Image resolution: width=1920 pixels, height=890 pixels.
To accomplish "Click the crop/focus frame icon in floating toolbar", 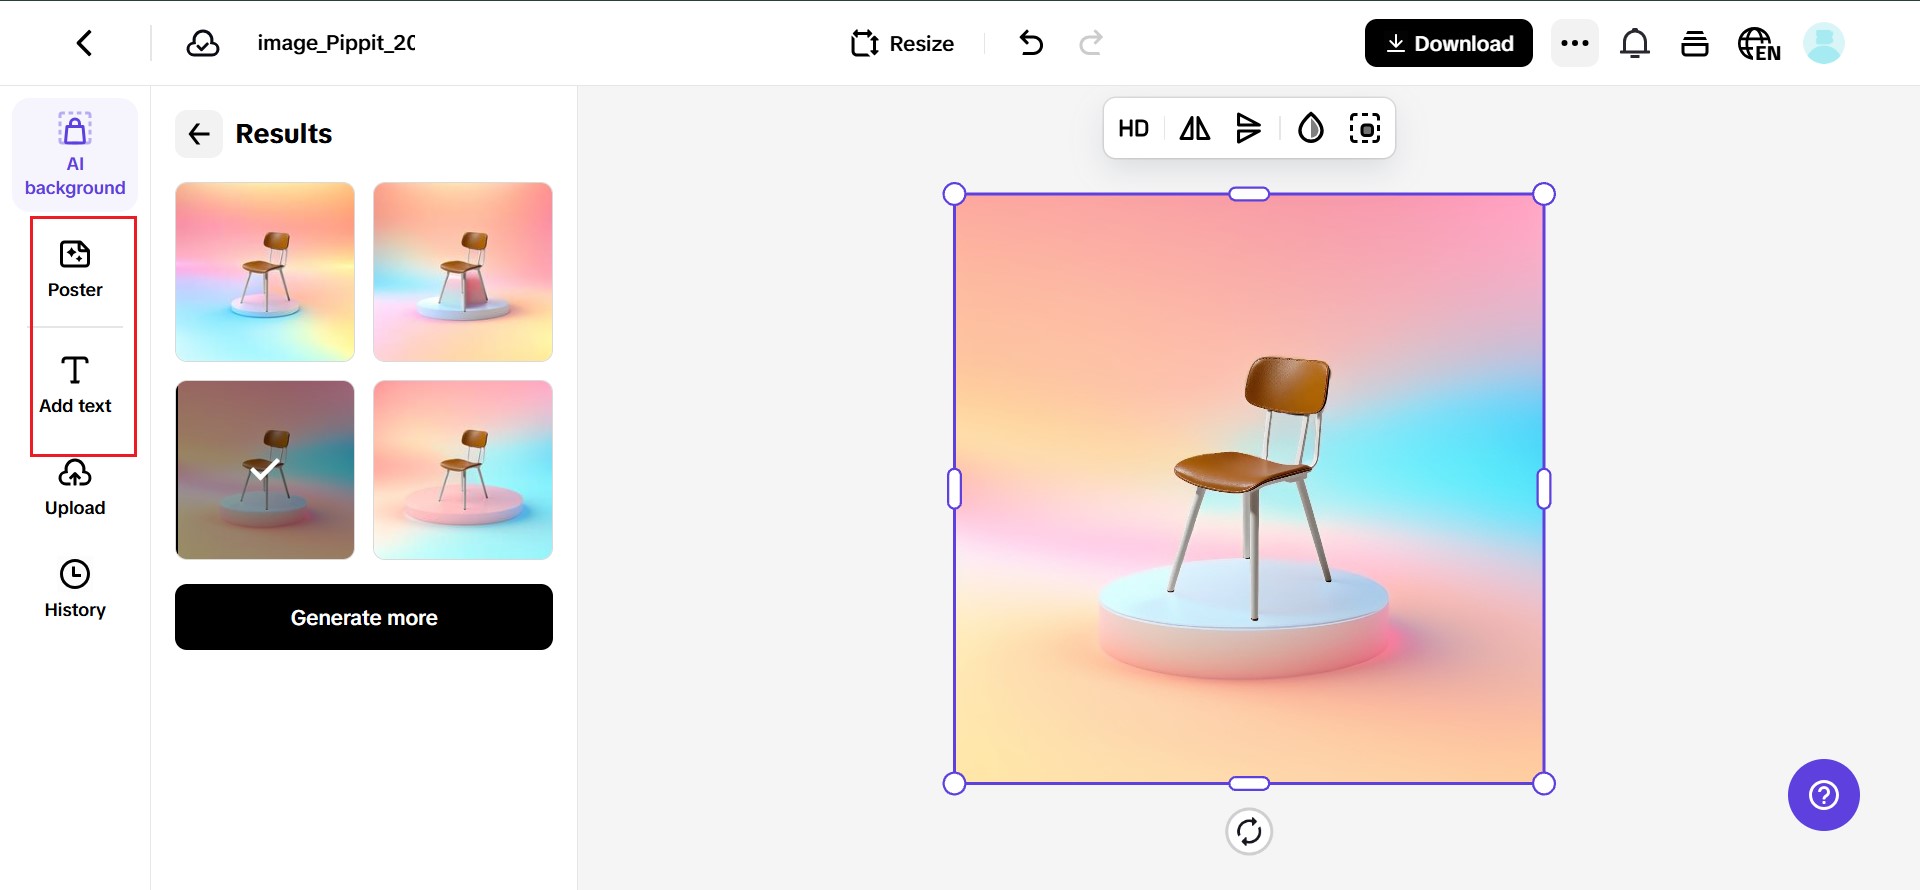I will point(1365,128).
